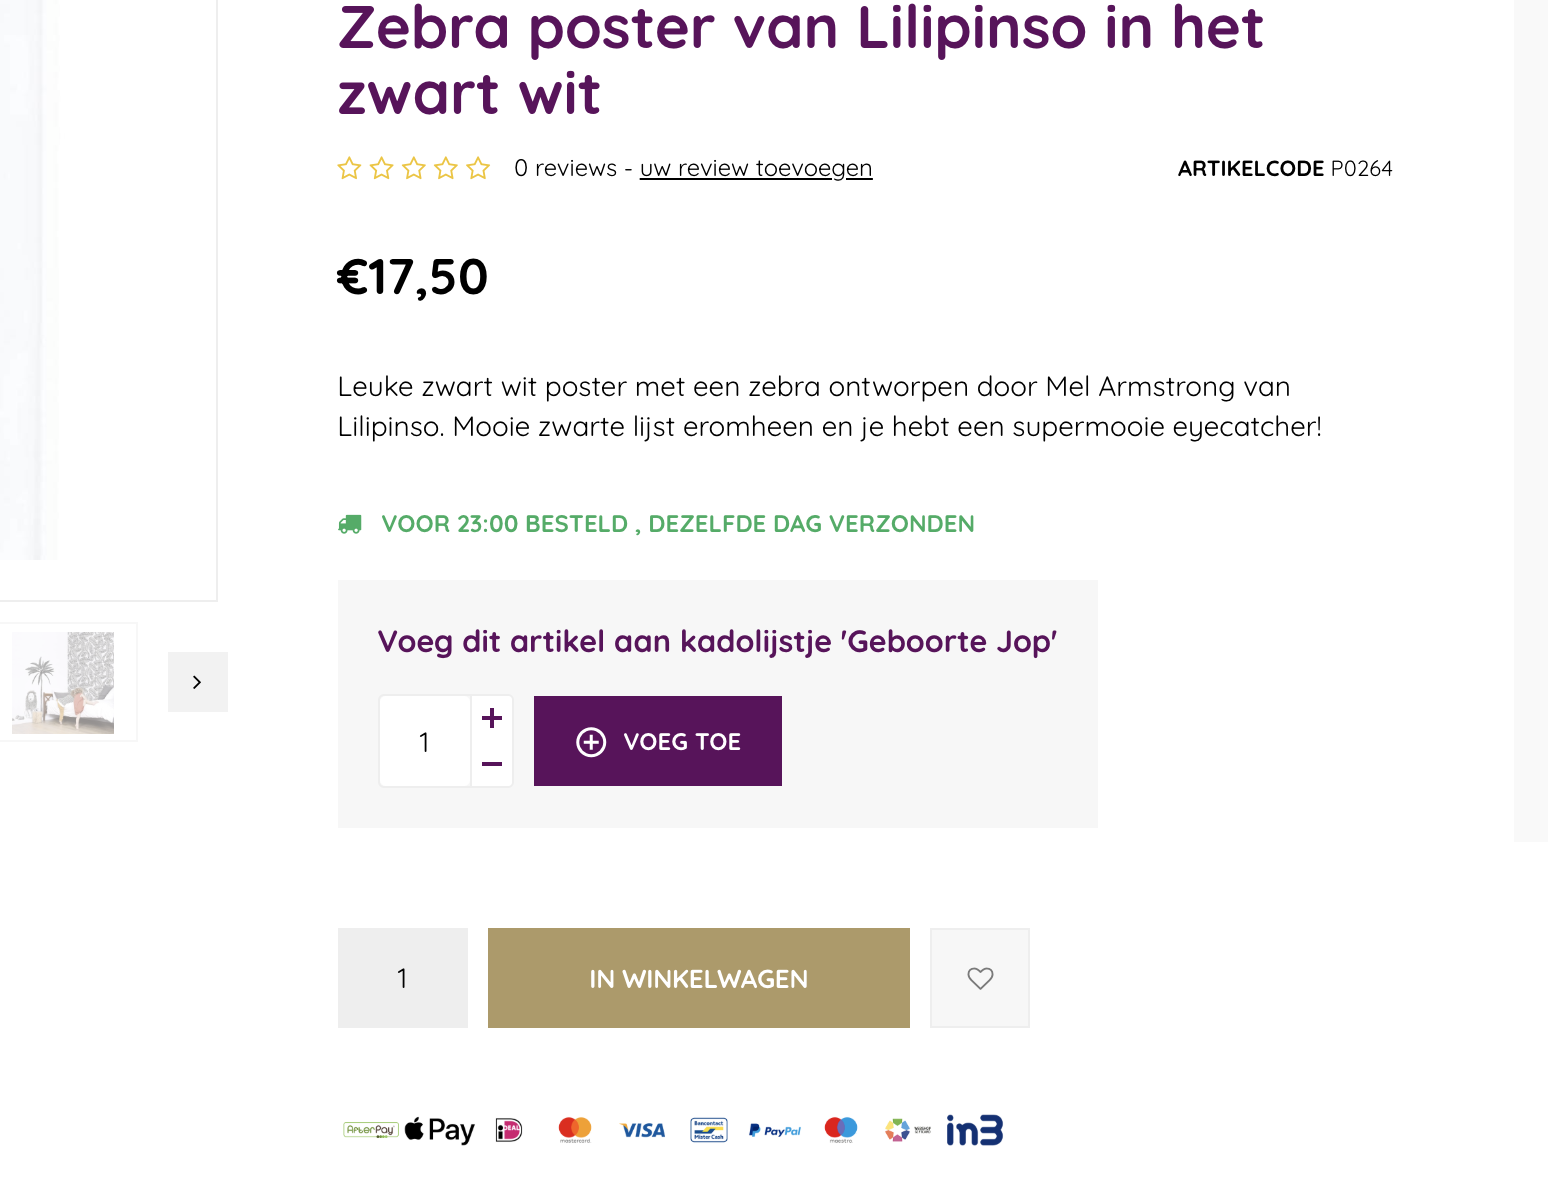Click the fifth rating star

point(478,168)
